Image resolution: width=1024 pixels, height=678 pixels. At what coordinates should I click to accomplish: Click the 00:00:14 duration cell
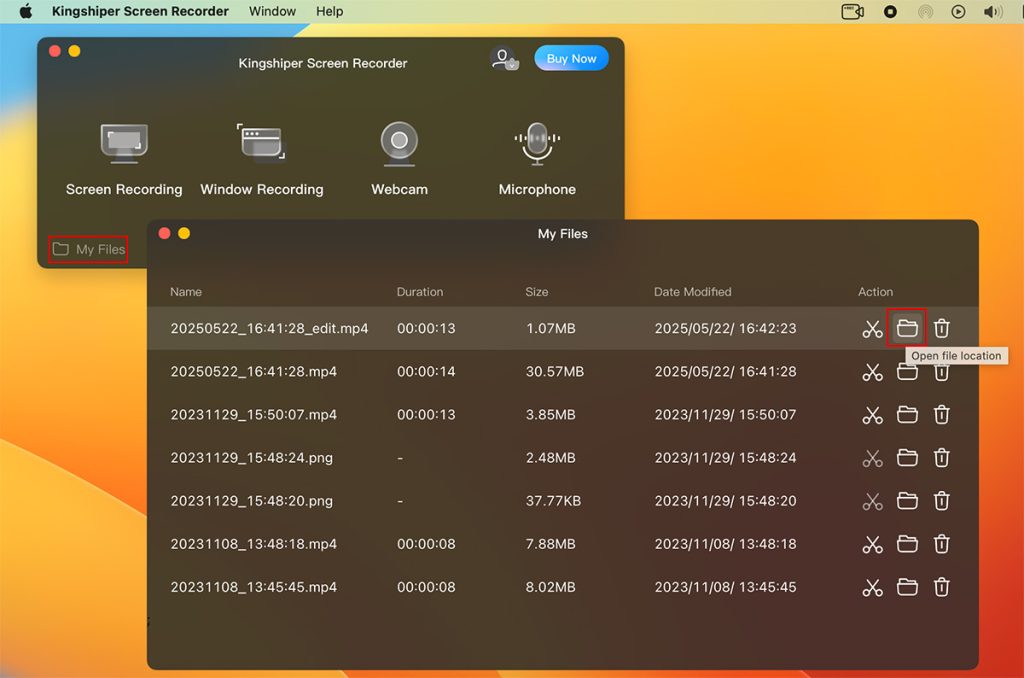(x=426, y=372)
